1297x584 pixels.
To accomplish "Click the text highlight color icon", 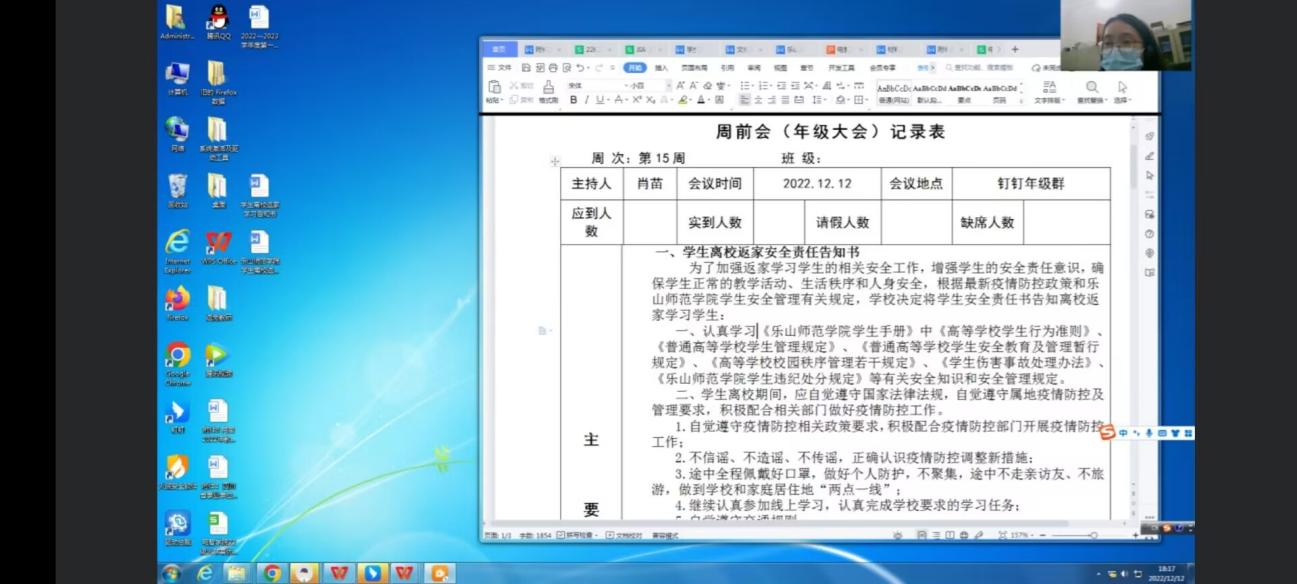I will click(x=683, y=100).
